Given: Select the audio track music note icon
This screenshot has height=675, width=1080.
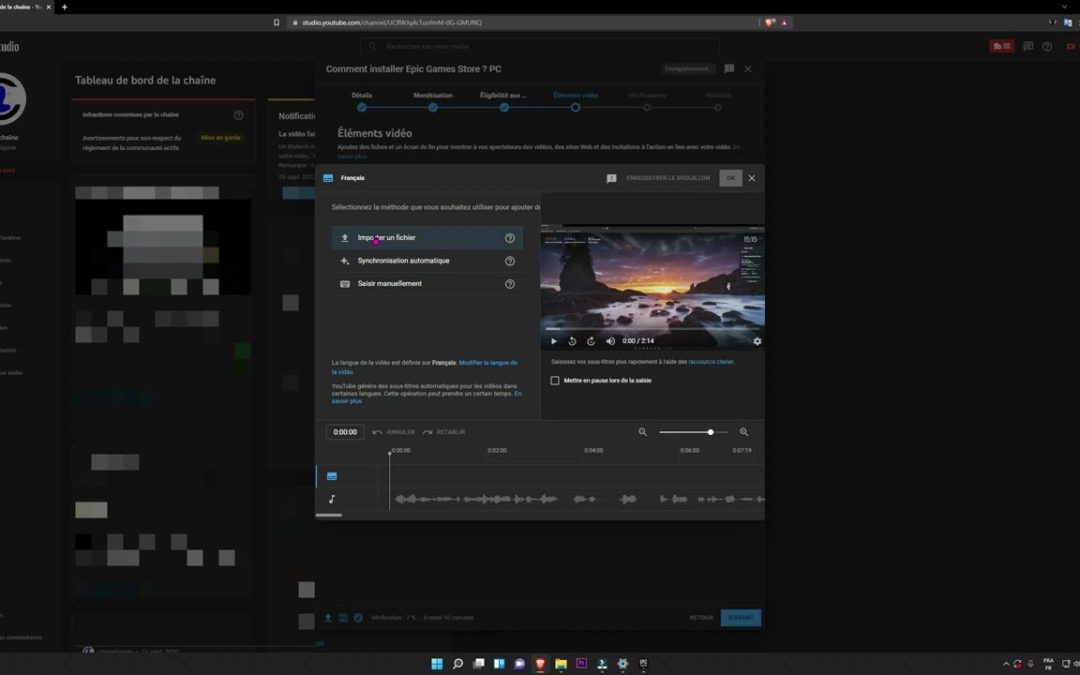Looking at the screenshot, I should point(332,499).
